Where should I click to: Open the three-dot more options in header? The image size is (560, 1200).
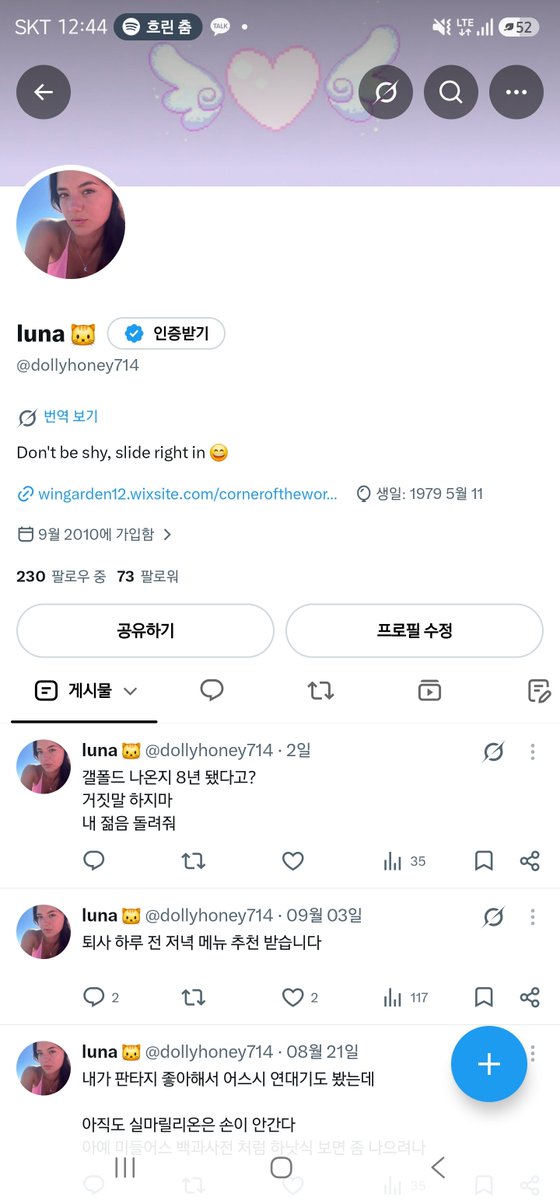516,92
